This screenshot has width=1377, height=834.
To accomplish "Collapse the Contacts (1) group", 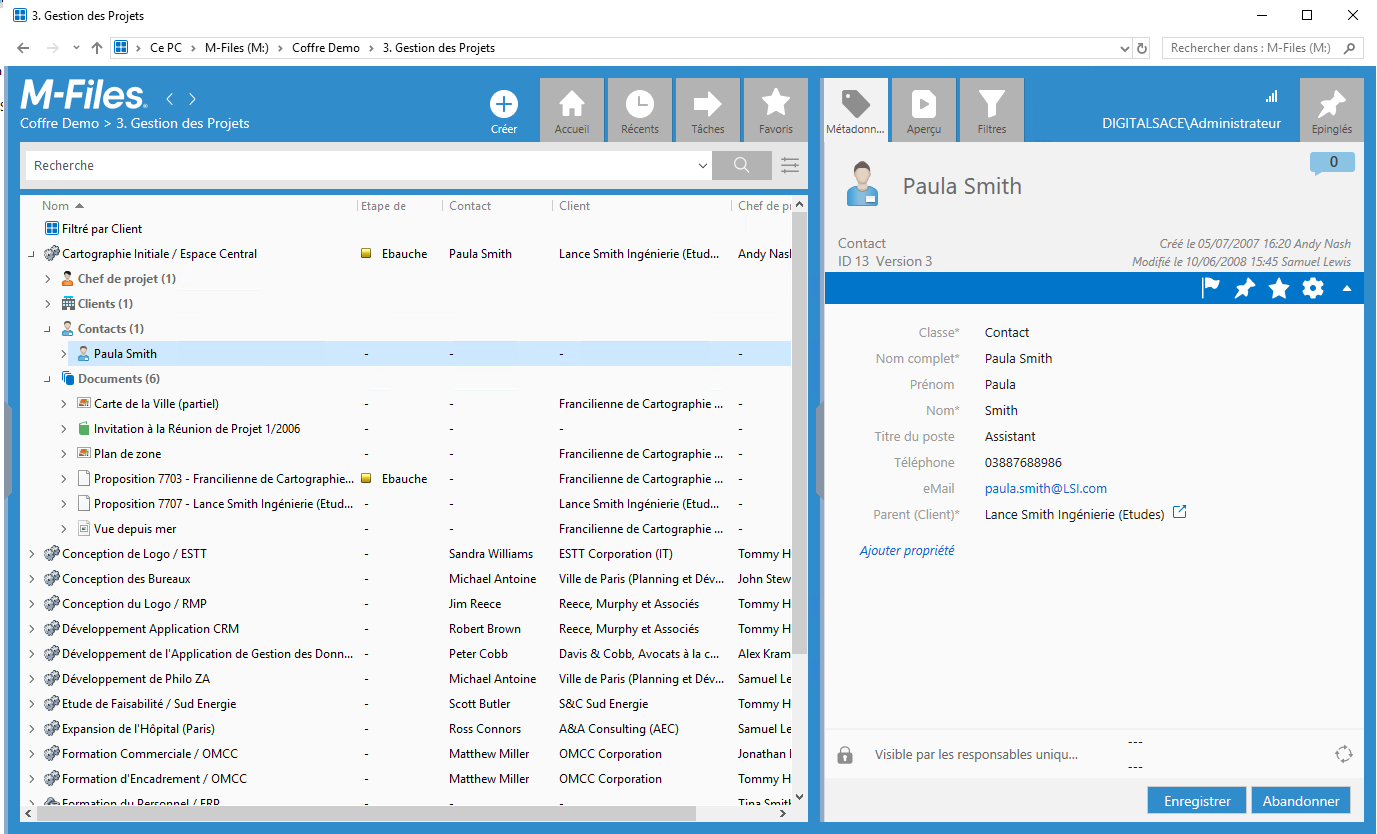I will (47, 329).
